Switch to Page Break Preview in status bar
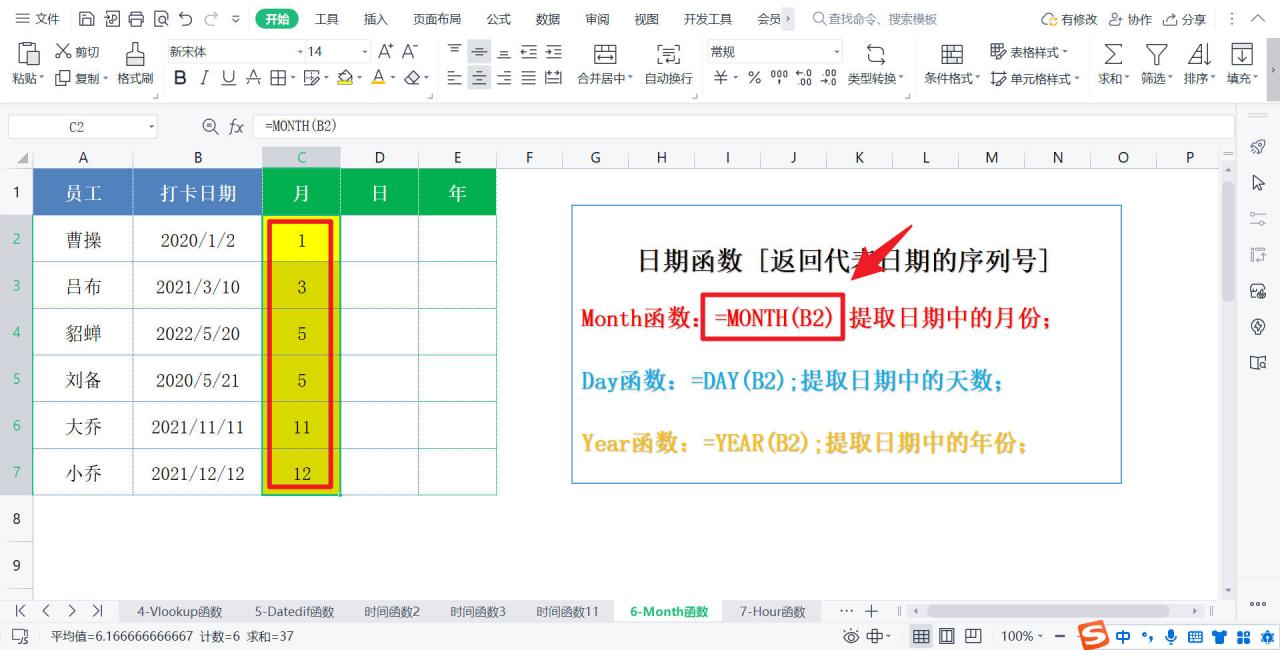Screen dimensions: 1280x650 [x=972, y=636]
